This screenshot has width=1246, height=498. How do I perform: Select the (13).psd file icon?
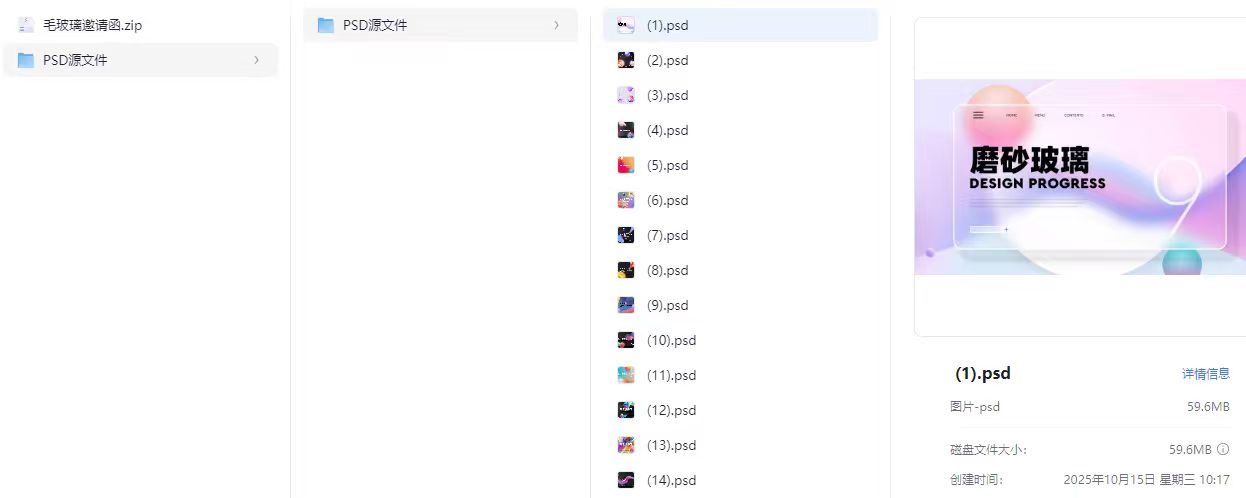pyautogui.click(x=626, y=445)
